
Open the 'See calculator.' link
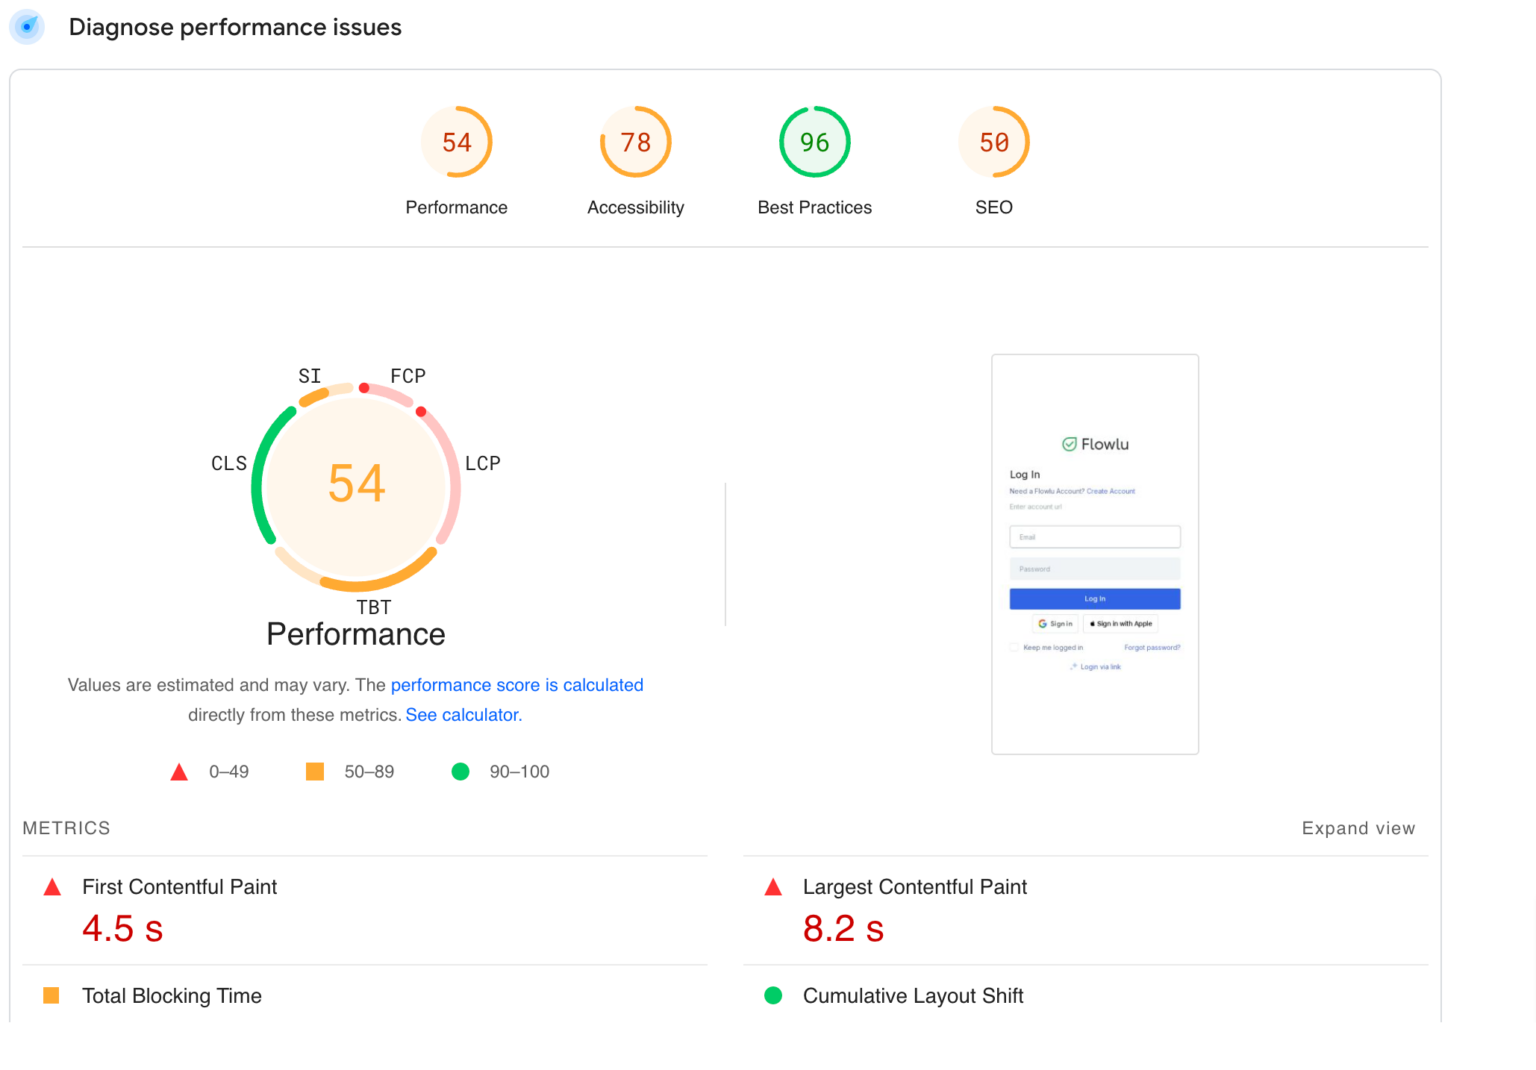464,715
